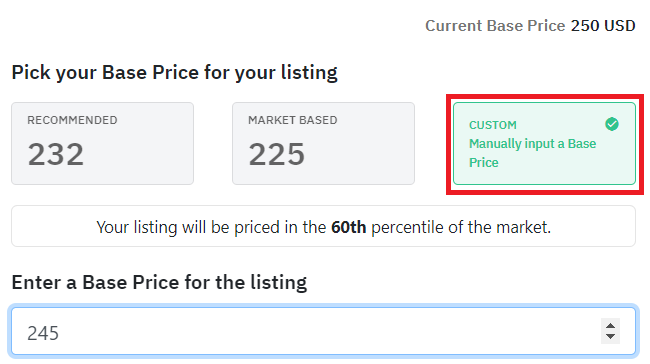Click "Enter a Base Price" field label

(159, 283)
